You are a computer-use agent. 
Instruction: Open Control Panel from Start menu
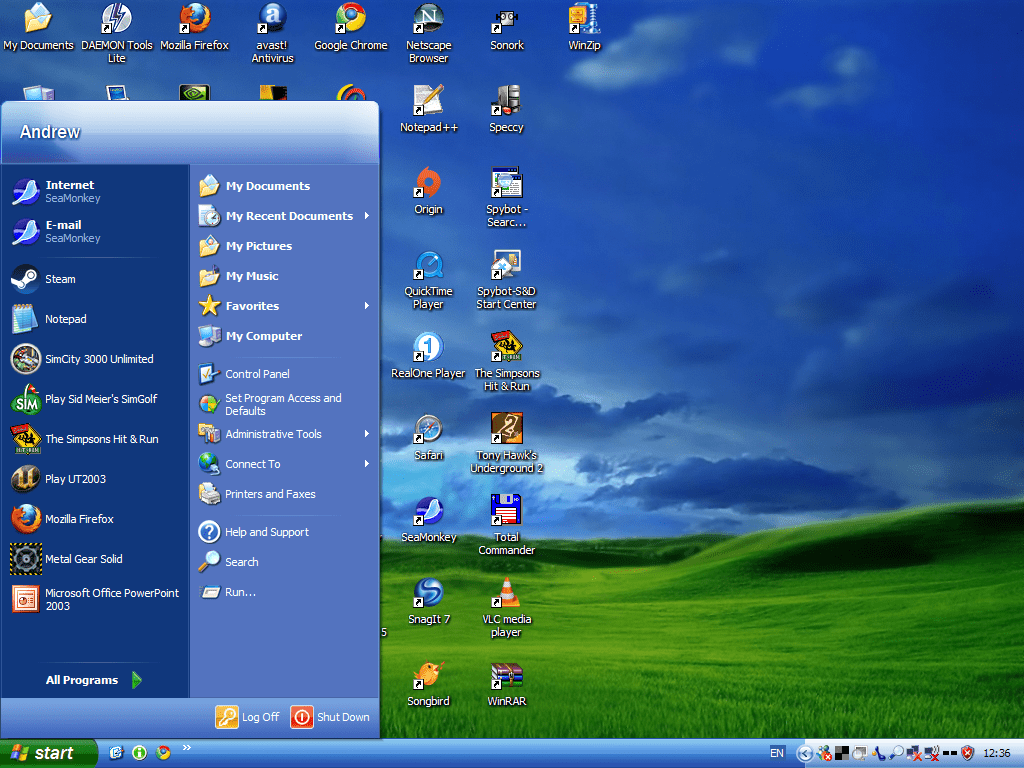tap(257, 374)
